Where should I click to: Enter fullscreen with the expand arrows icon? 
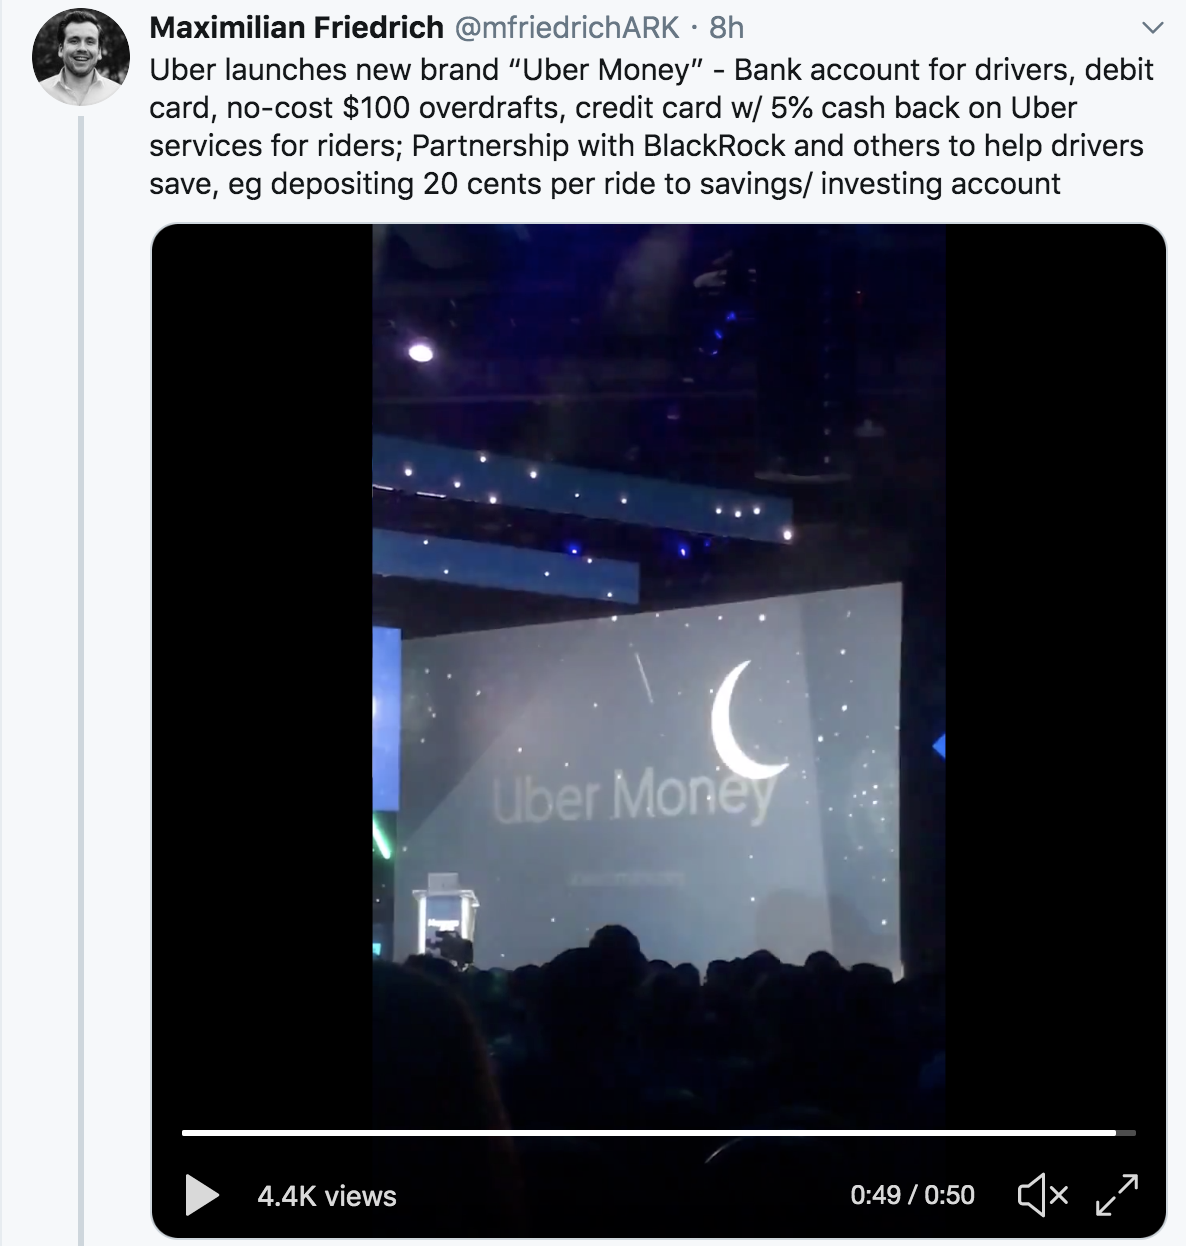(x=1117, y=1195)
